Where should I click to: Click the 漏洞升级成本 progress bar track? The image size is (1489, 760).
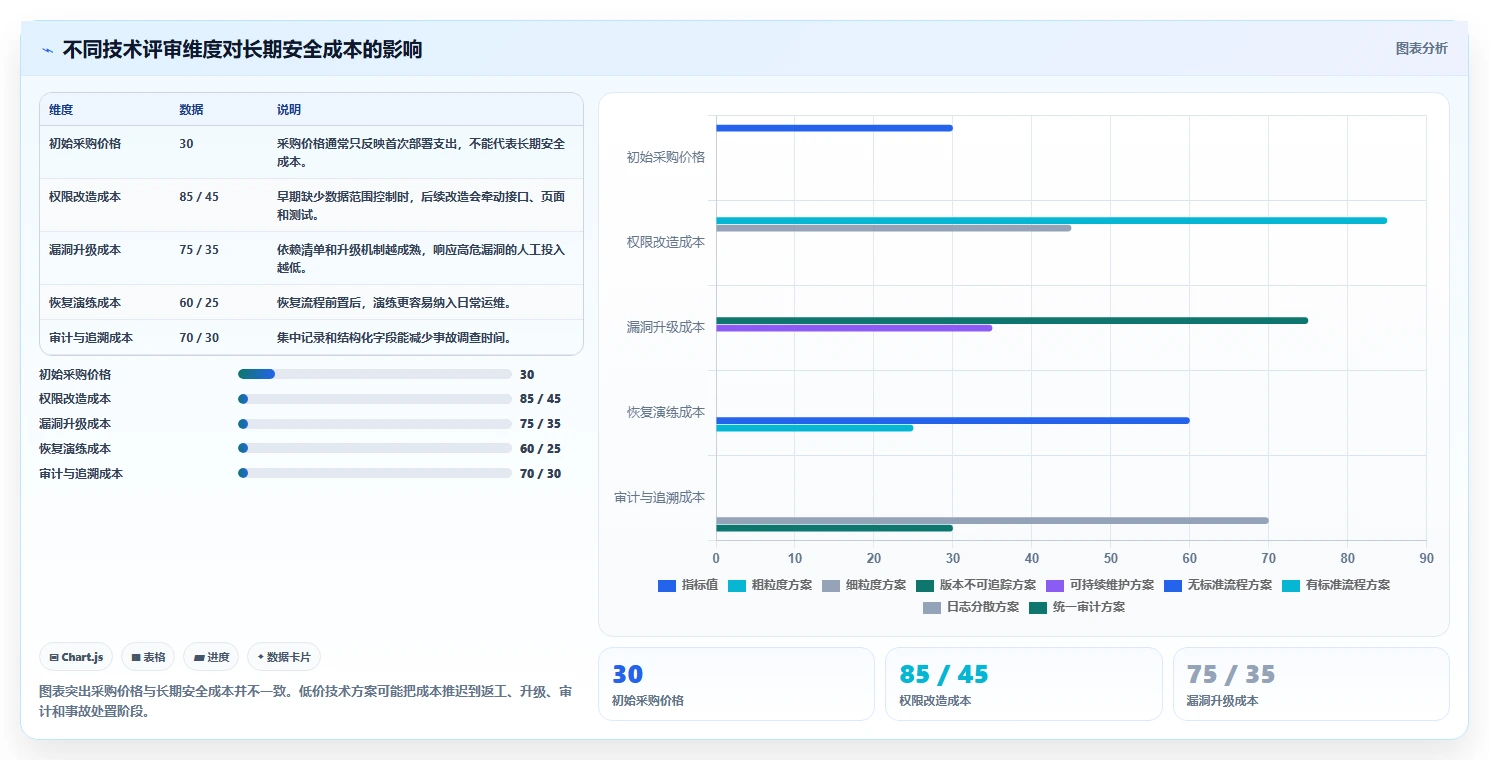(x=375, y=424)
